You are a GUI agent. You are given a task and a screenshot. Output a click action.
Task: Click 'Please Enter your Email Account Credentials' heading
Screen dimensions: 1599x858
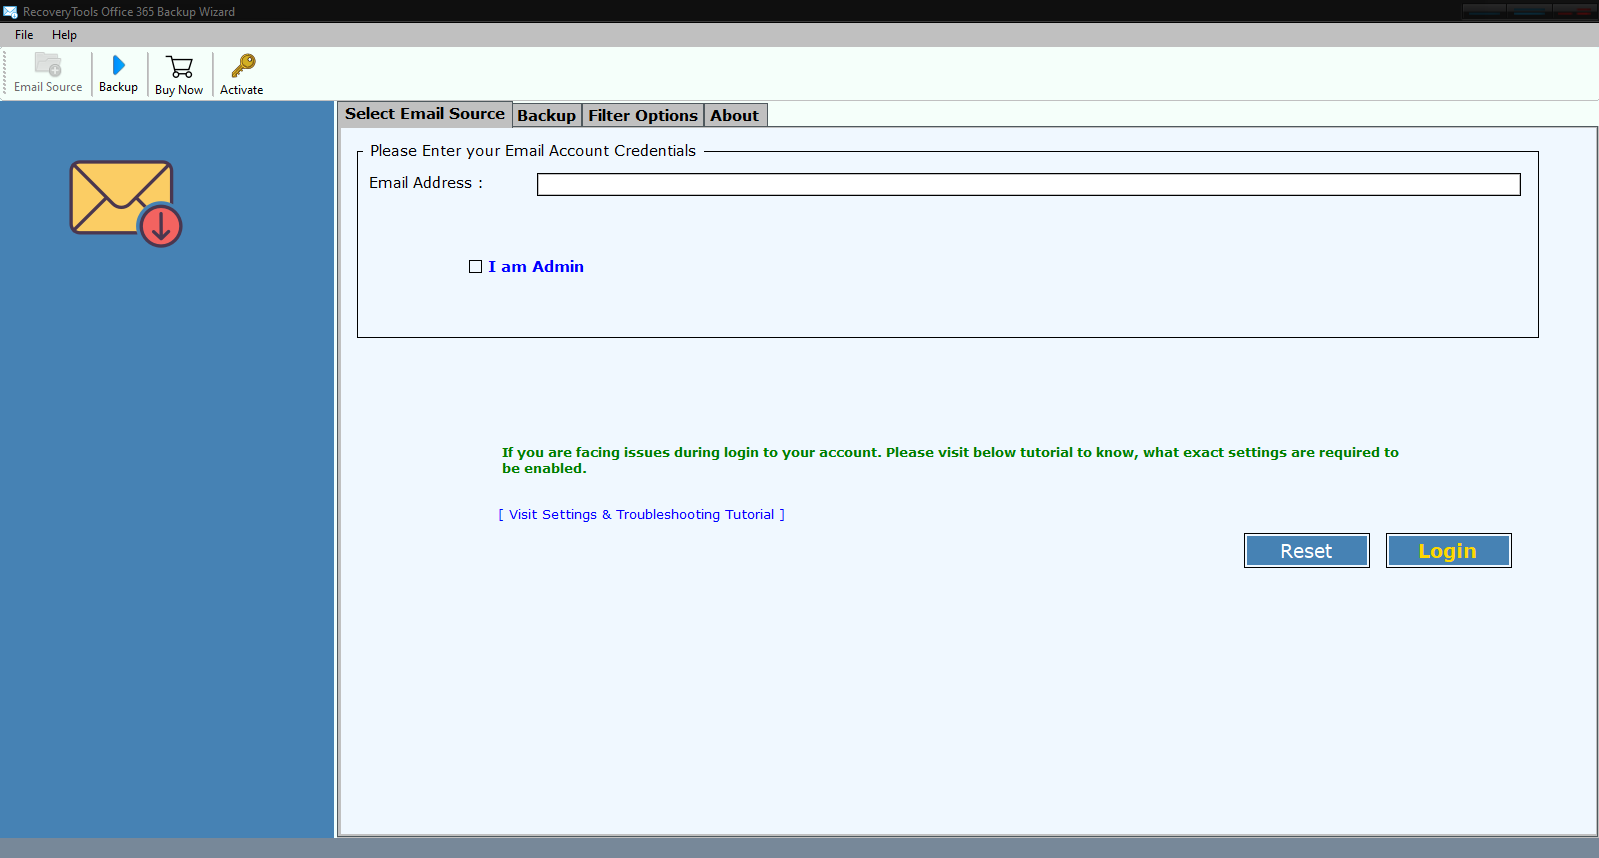coord(533,151)
